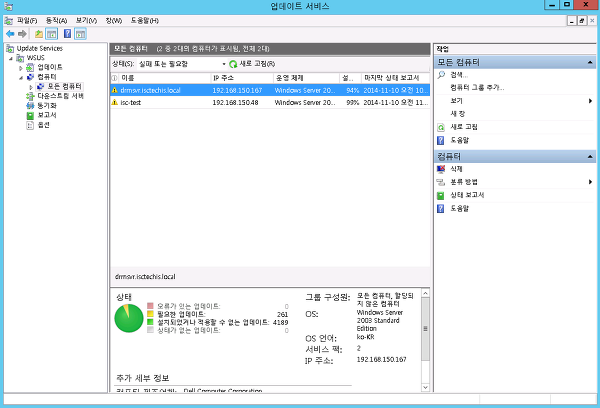Image resolution: width=600 pixels, height=408 pixels.
Task: Click the warning icon beside isc-test
Action: 114,102
